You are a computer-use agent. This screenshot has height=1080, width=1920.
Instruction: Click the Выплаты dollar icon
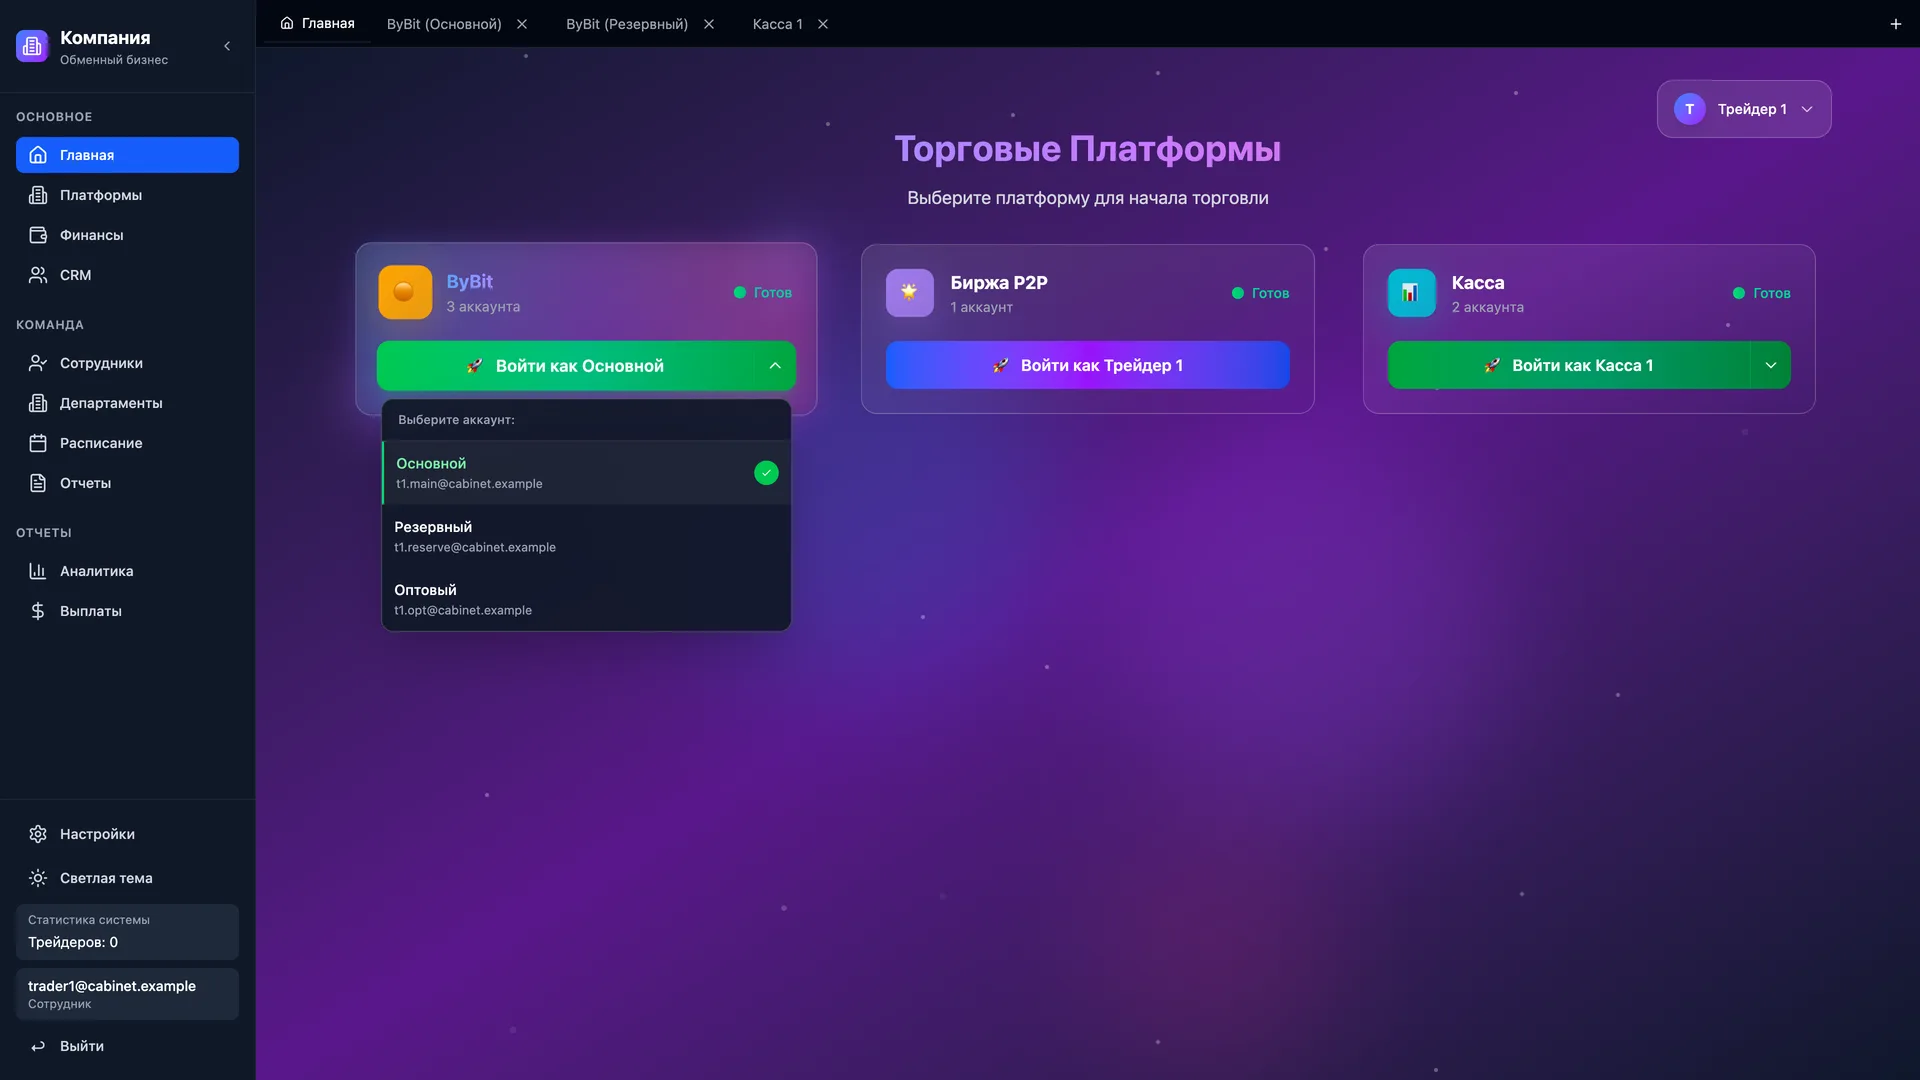point(38,611)
